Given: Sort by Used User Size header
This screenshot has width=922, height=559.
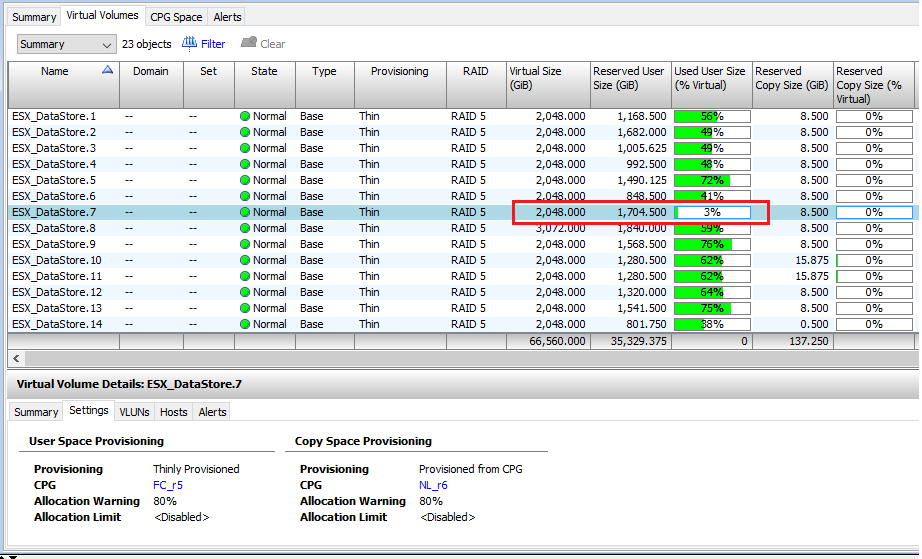Looking at the screenshot, I should [711, 85].
